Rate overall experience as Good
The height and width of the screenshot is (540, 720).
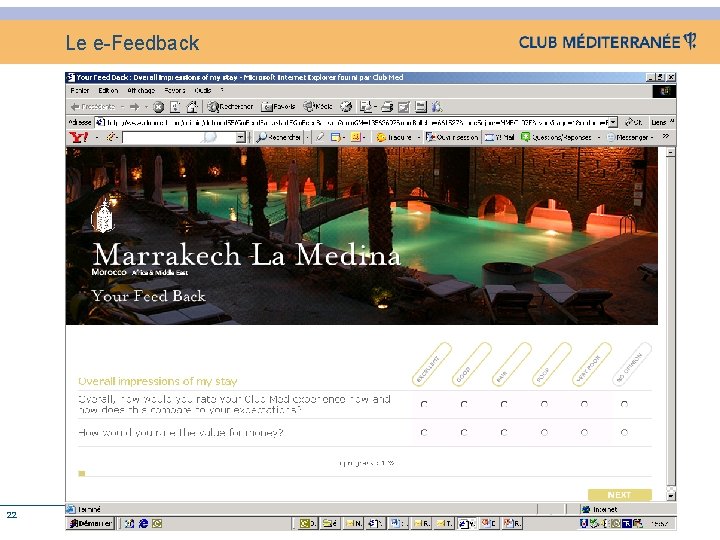pos(464,404)
